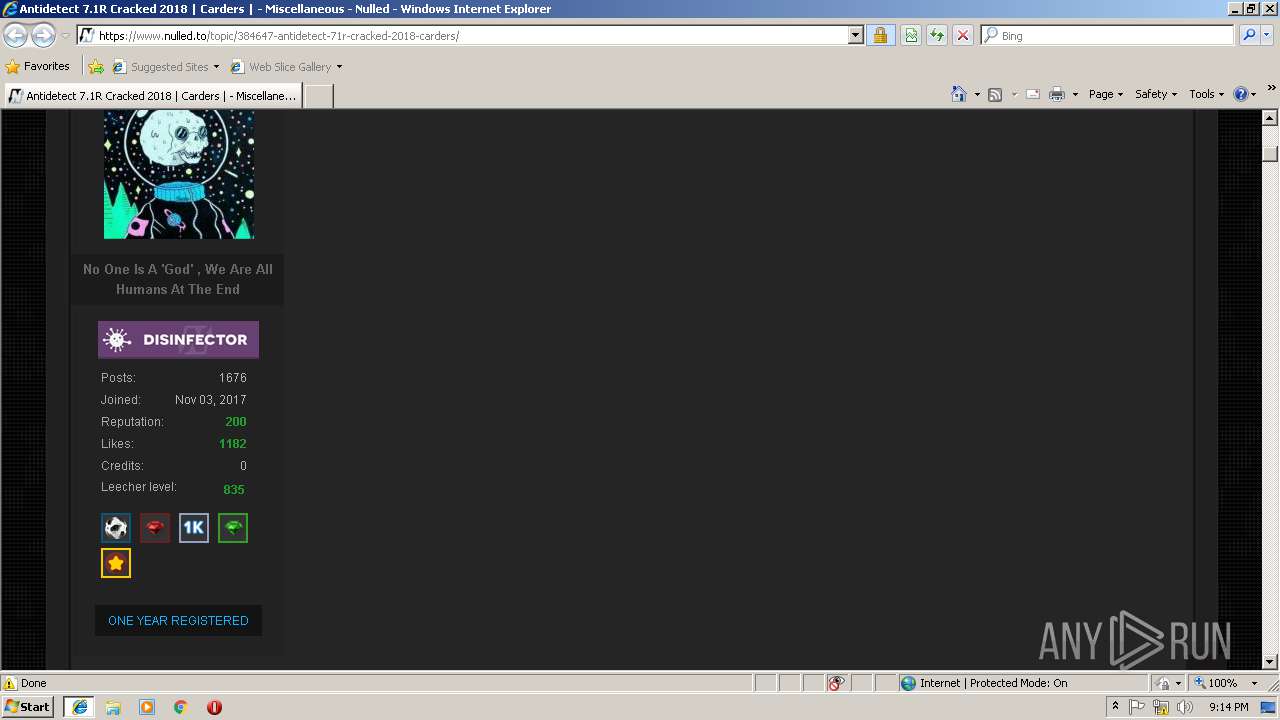Expand the zoom level dropdown arrow

point(1254,683)
